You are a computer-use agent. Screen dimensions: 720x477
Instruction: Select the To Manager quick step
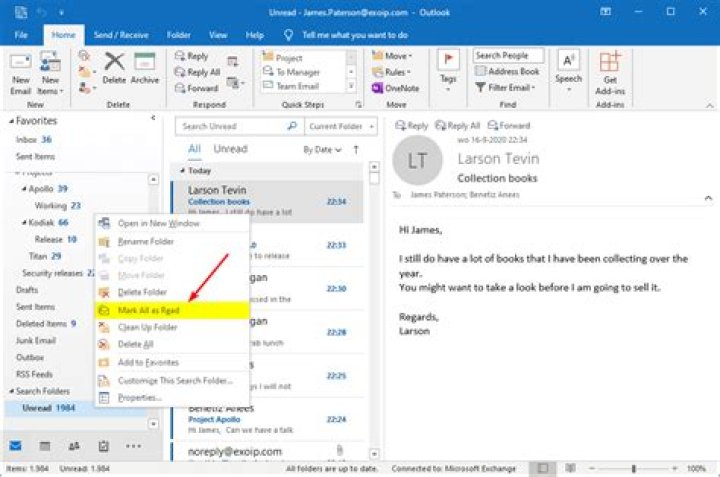pos(303,72)
